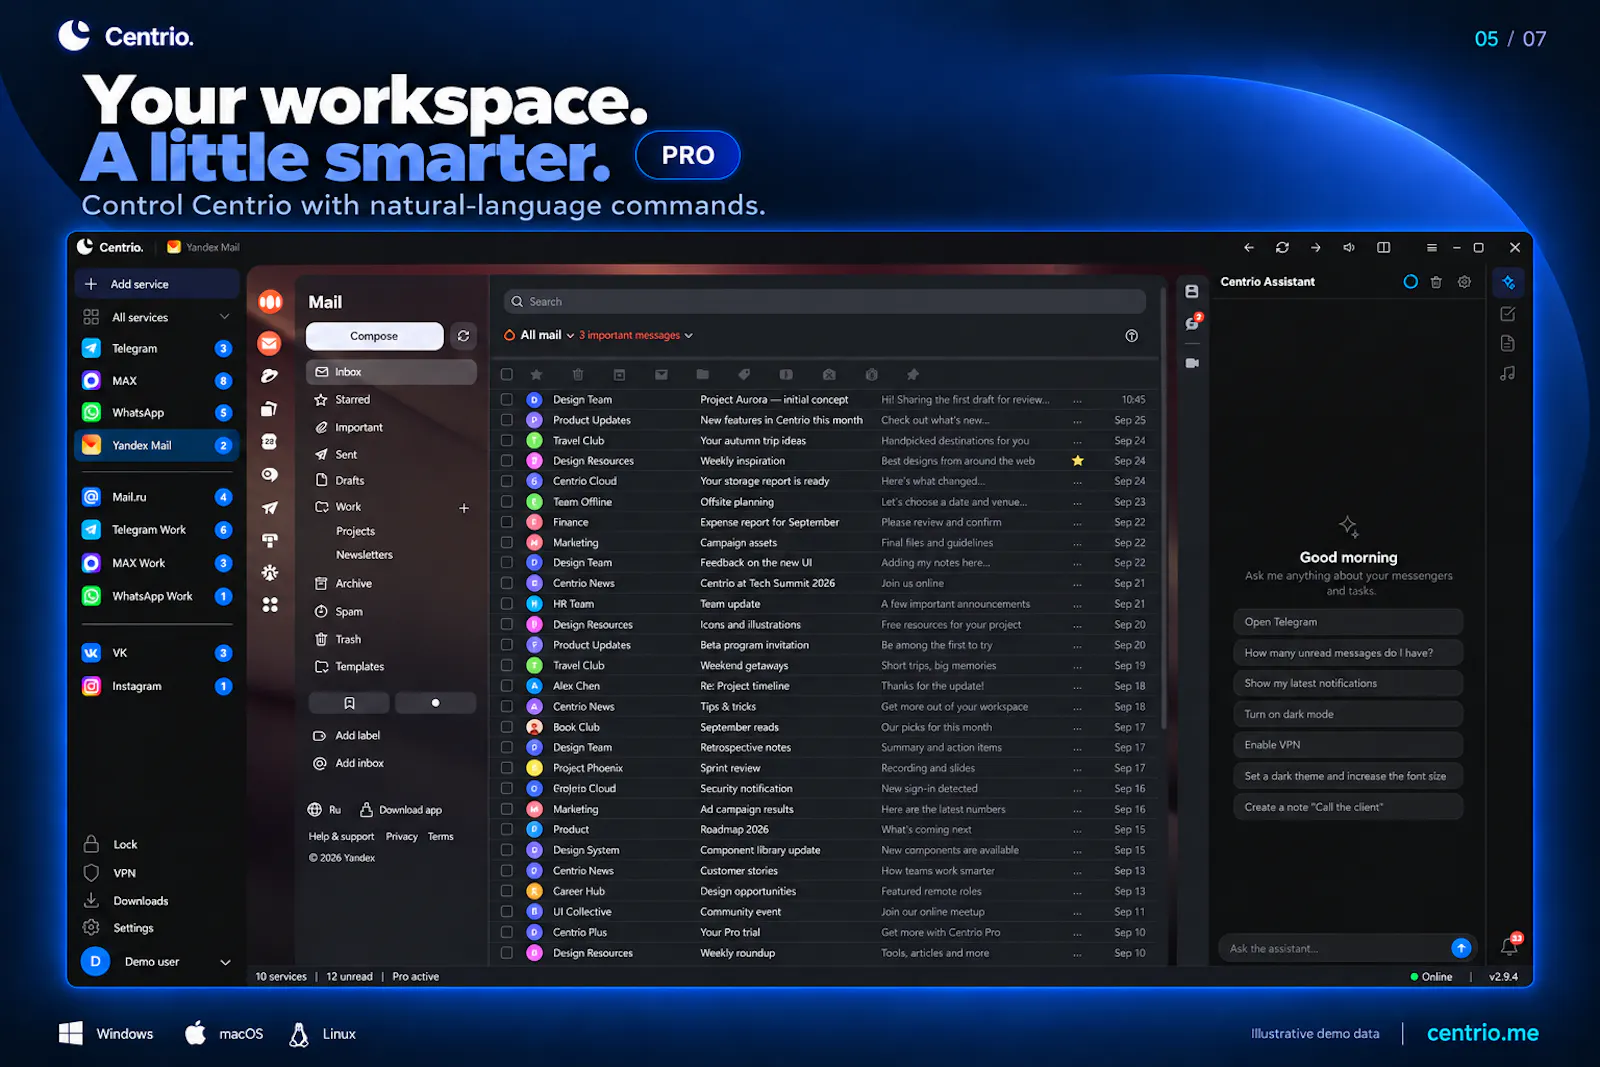Open the video camera icon in side strip
Viewport: 1600px width, 1067px height.
click(x=1192, y=363)
